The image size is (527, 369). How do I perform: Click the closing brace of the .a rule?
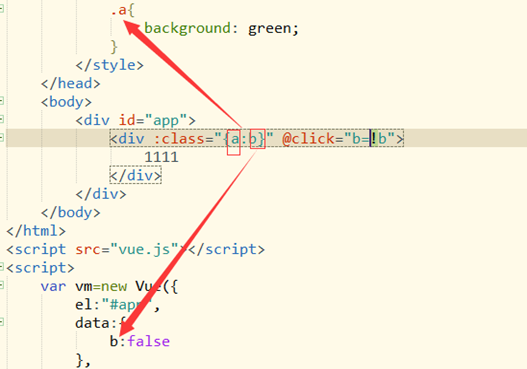pyautogui.click(x=114, y=47)
